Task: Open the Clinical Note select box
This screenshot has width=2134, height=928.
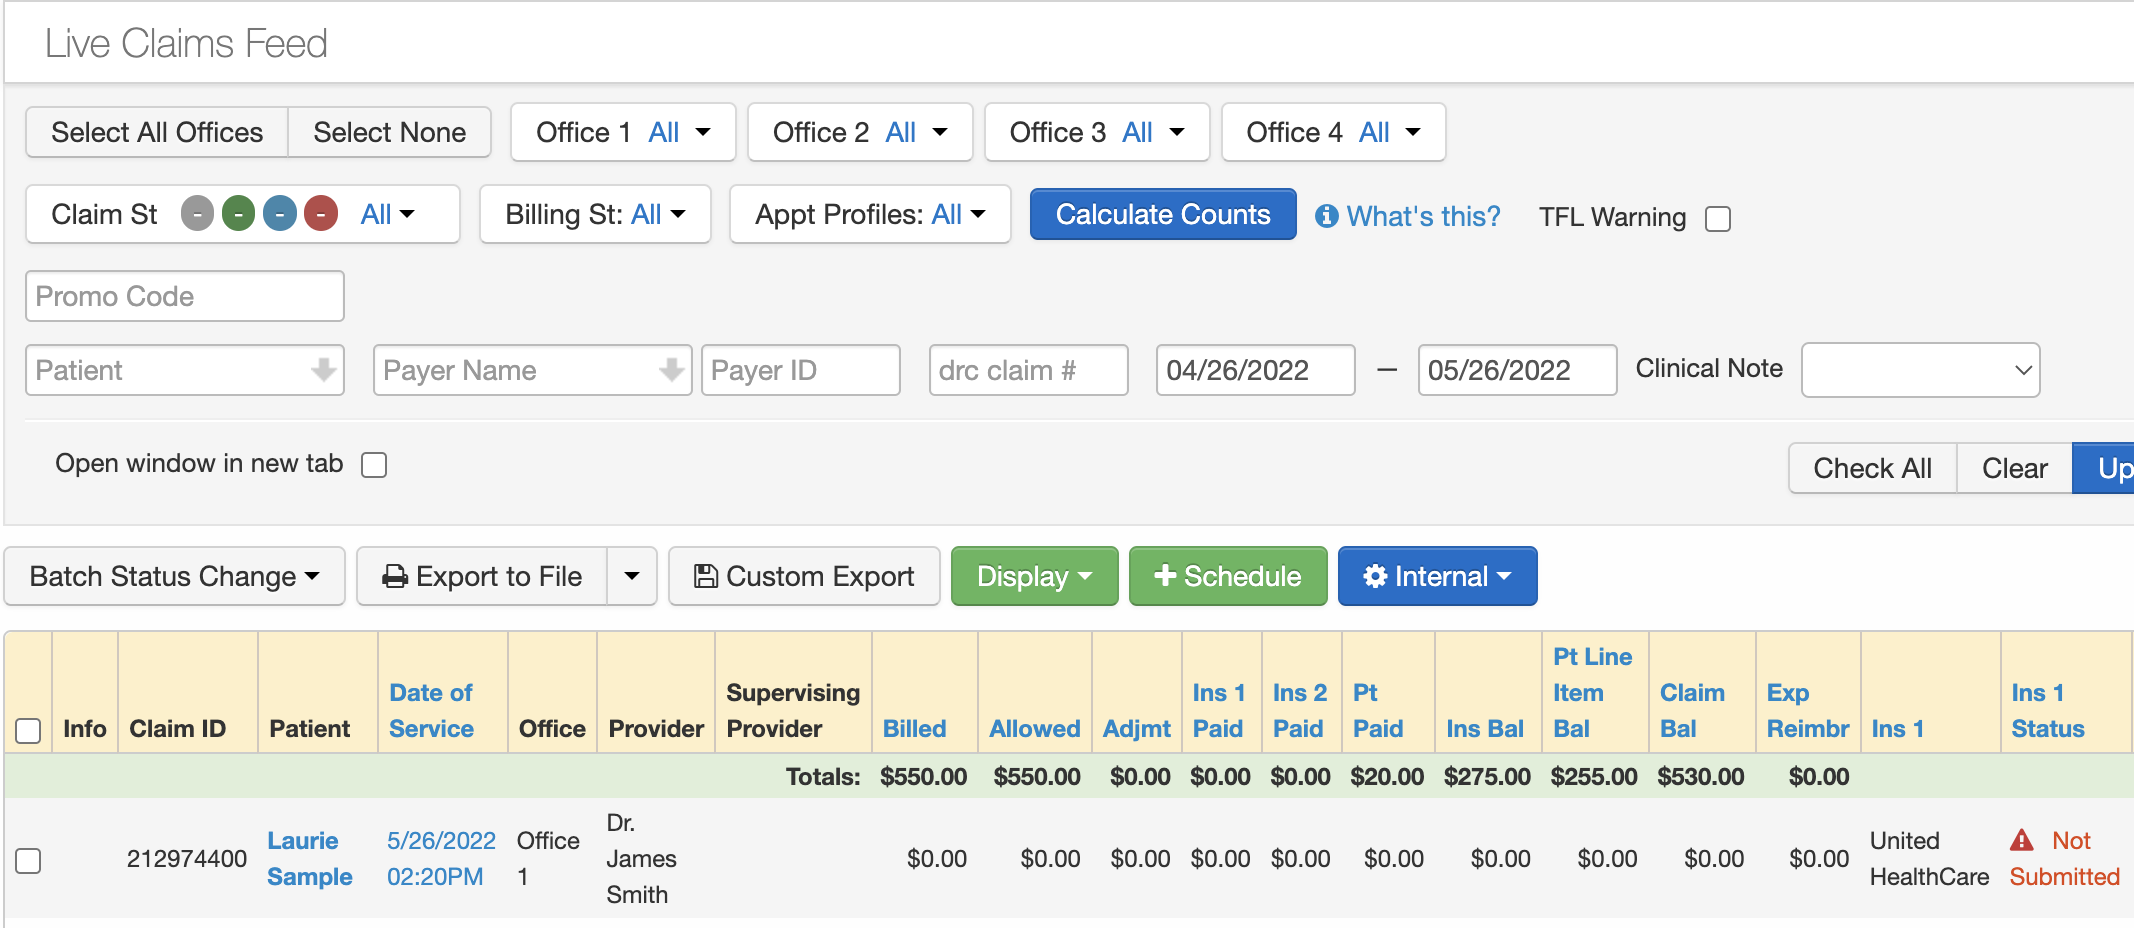Action: point(1920,370)
